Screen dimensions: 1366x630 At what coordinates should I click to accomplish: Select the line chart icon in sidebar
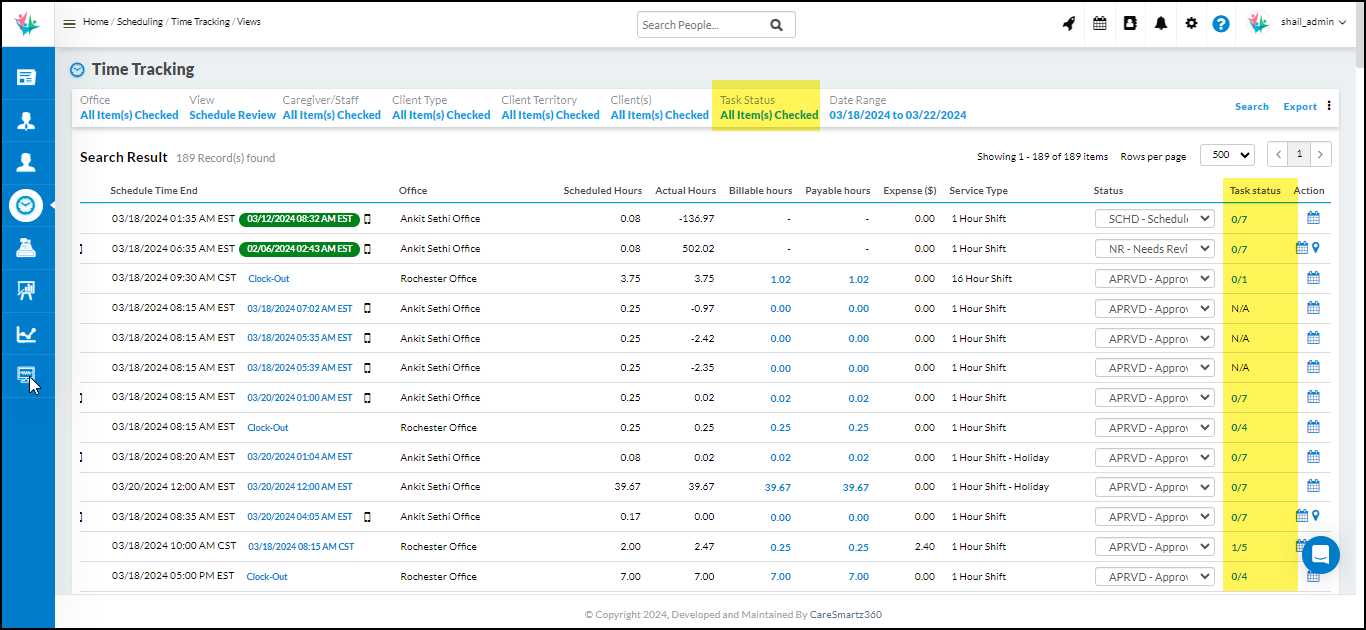tap(27, 334)
